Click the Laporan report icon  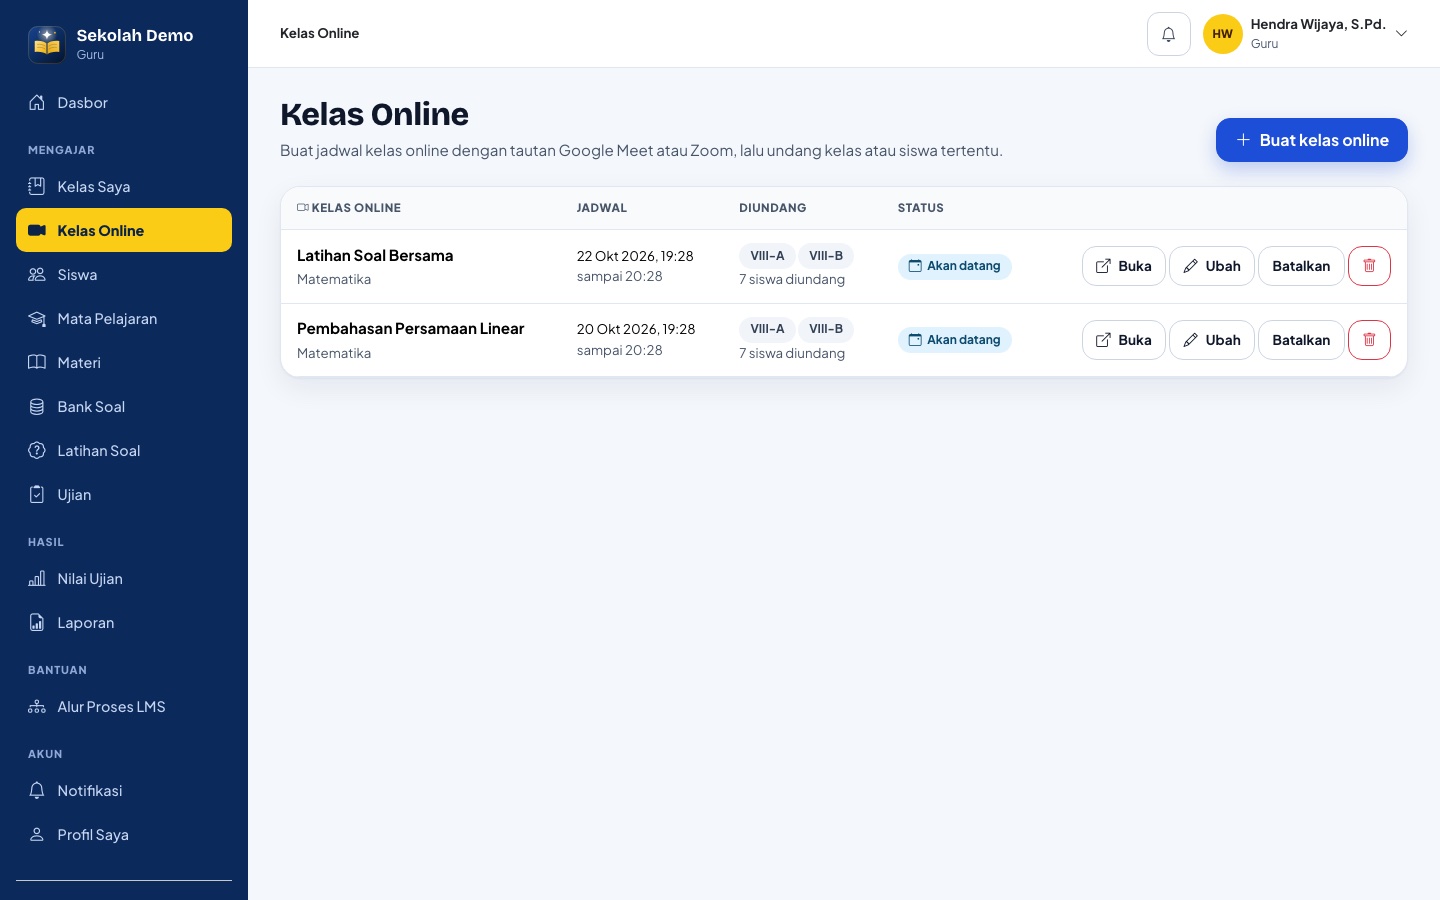pyautogui.click(x=37, y=622)
